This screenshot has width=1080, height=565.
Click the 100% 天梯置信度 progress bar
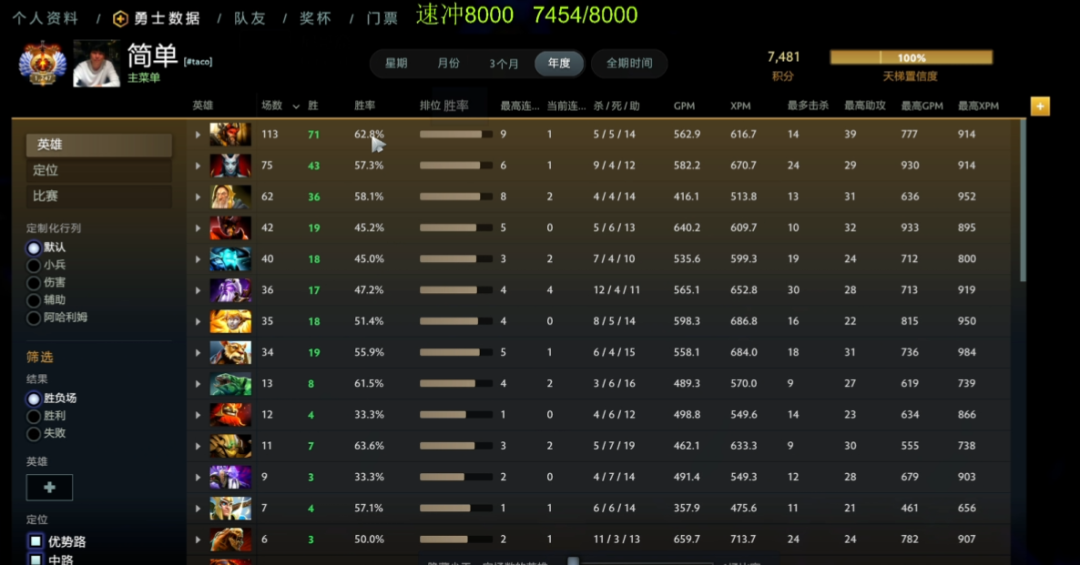[x=911, y=57]
